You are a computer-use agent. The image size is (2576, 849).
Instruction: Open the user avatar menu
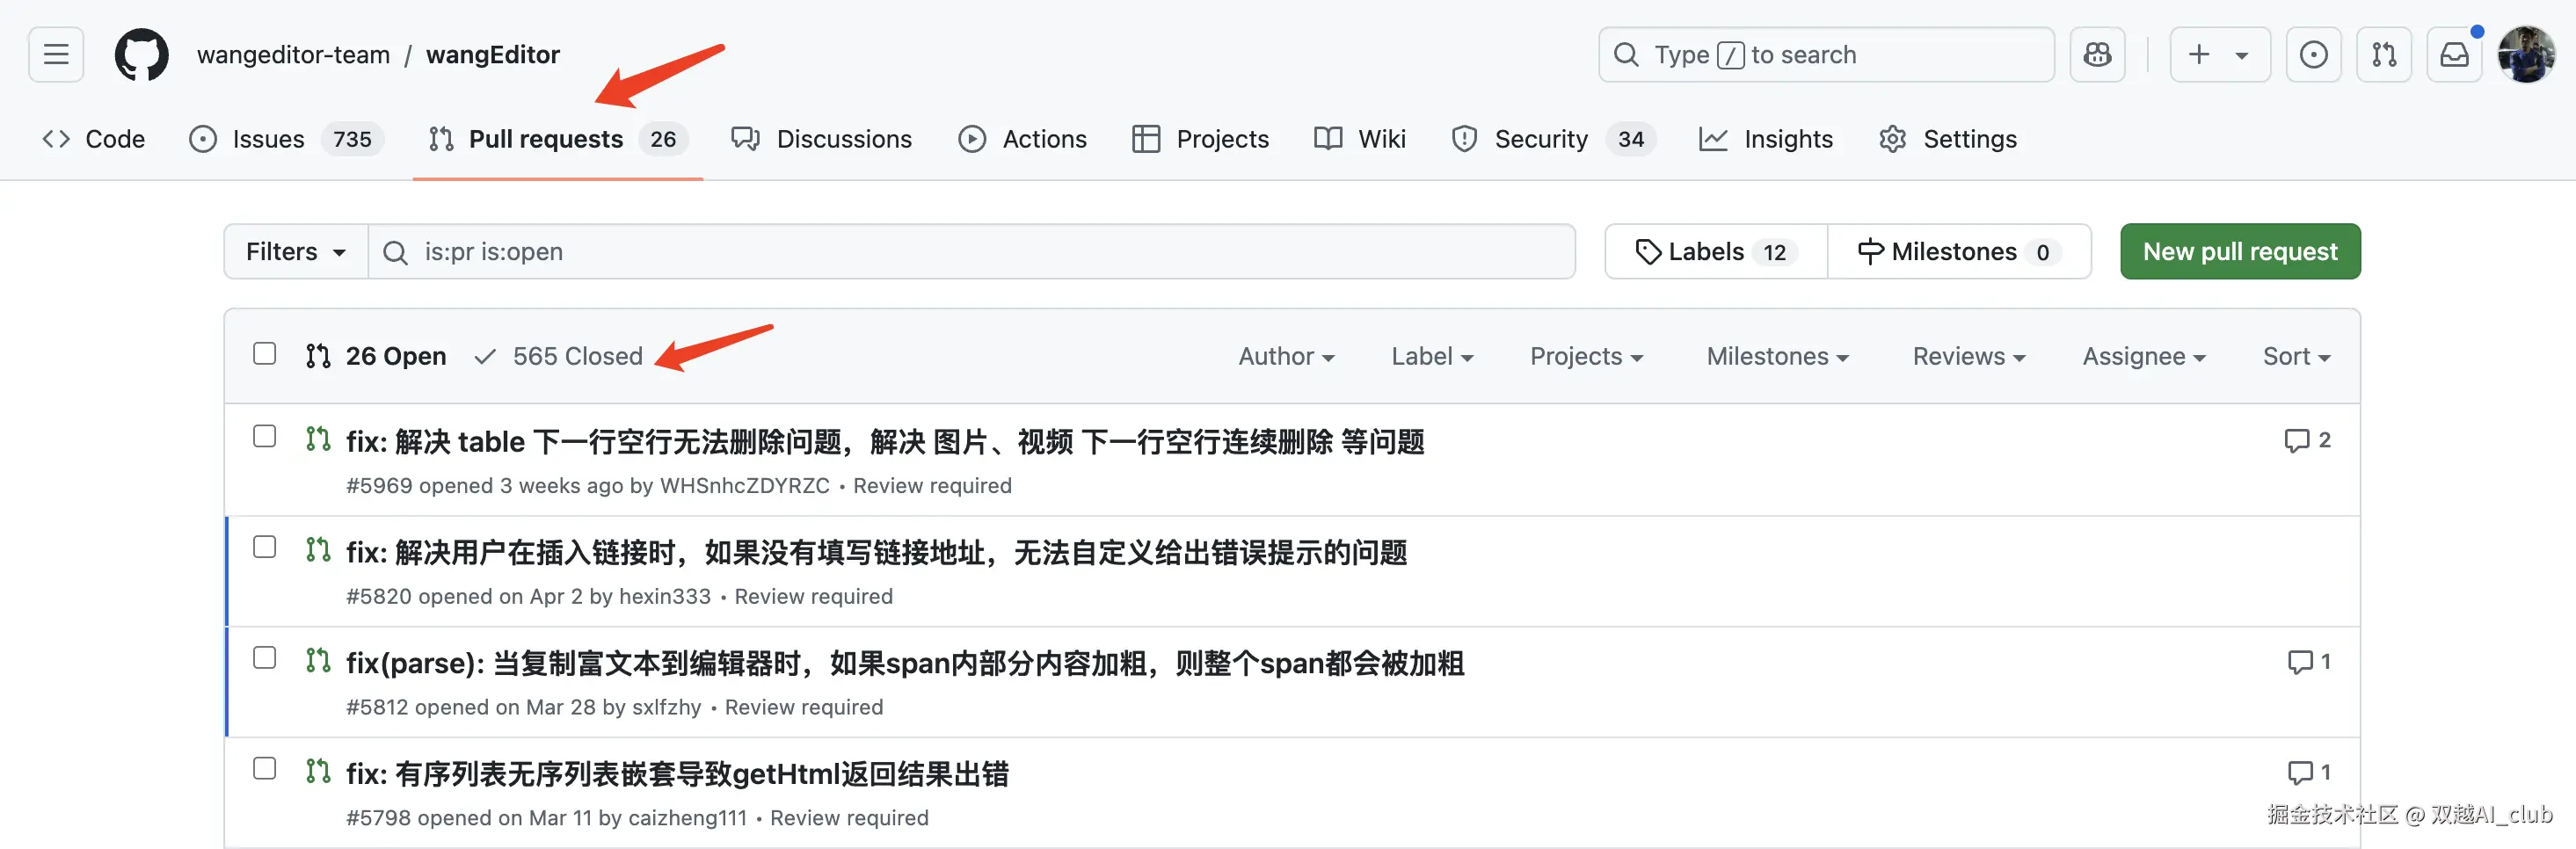(x=2526, y=54)
